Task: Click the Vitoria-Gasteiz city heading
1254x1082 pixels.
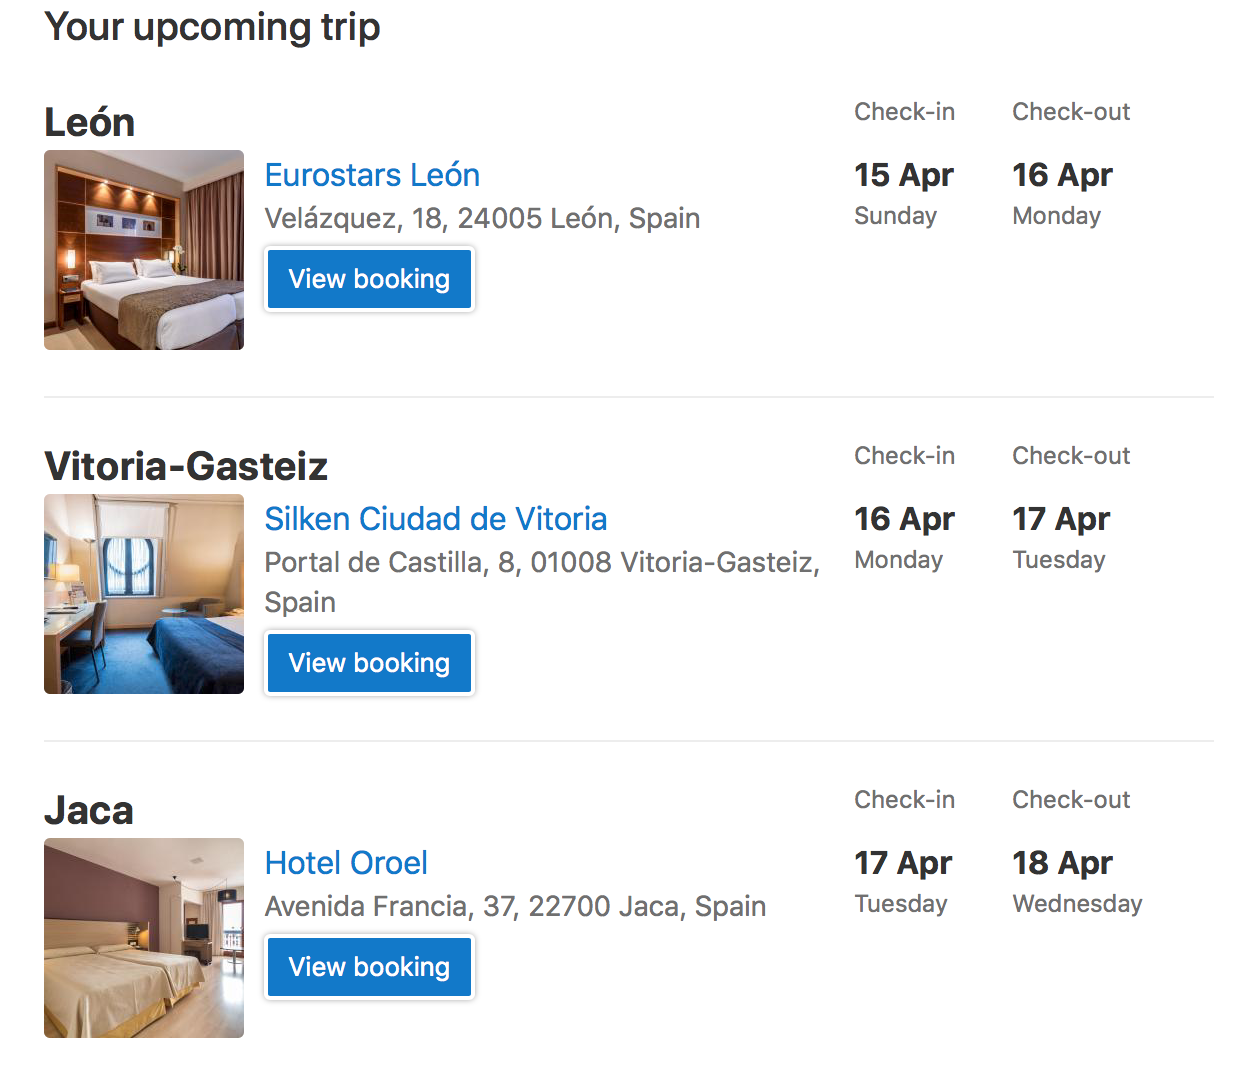Action: coord(186,467)
